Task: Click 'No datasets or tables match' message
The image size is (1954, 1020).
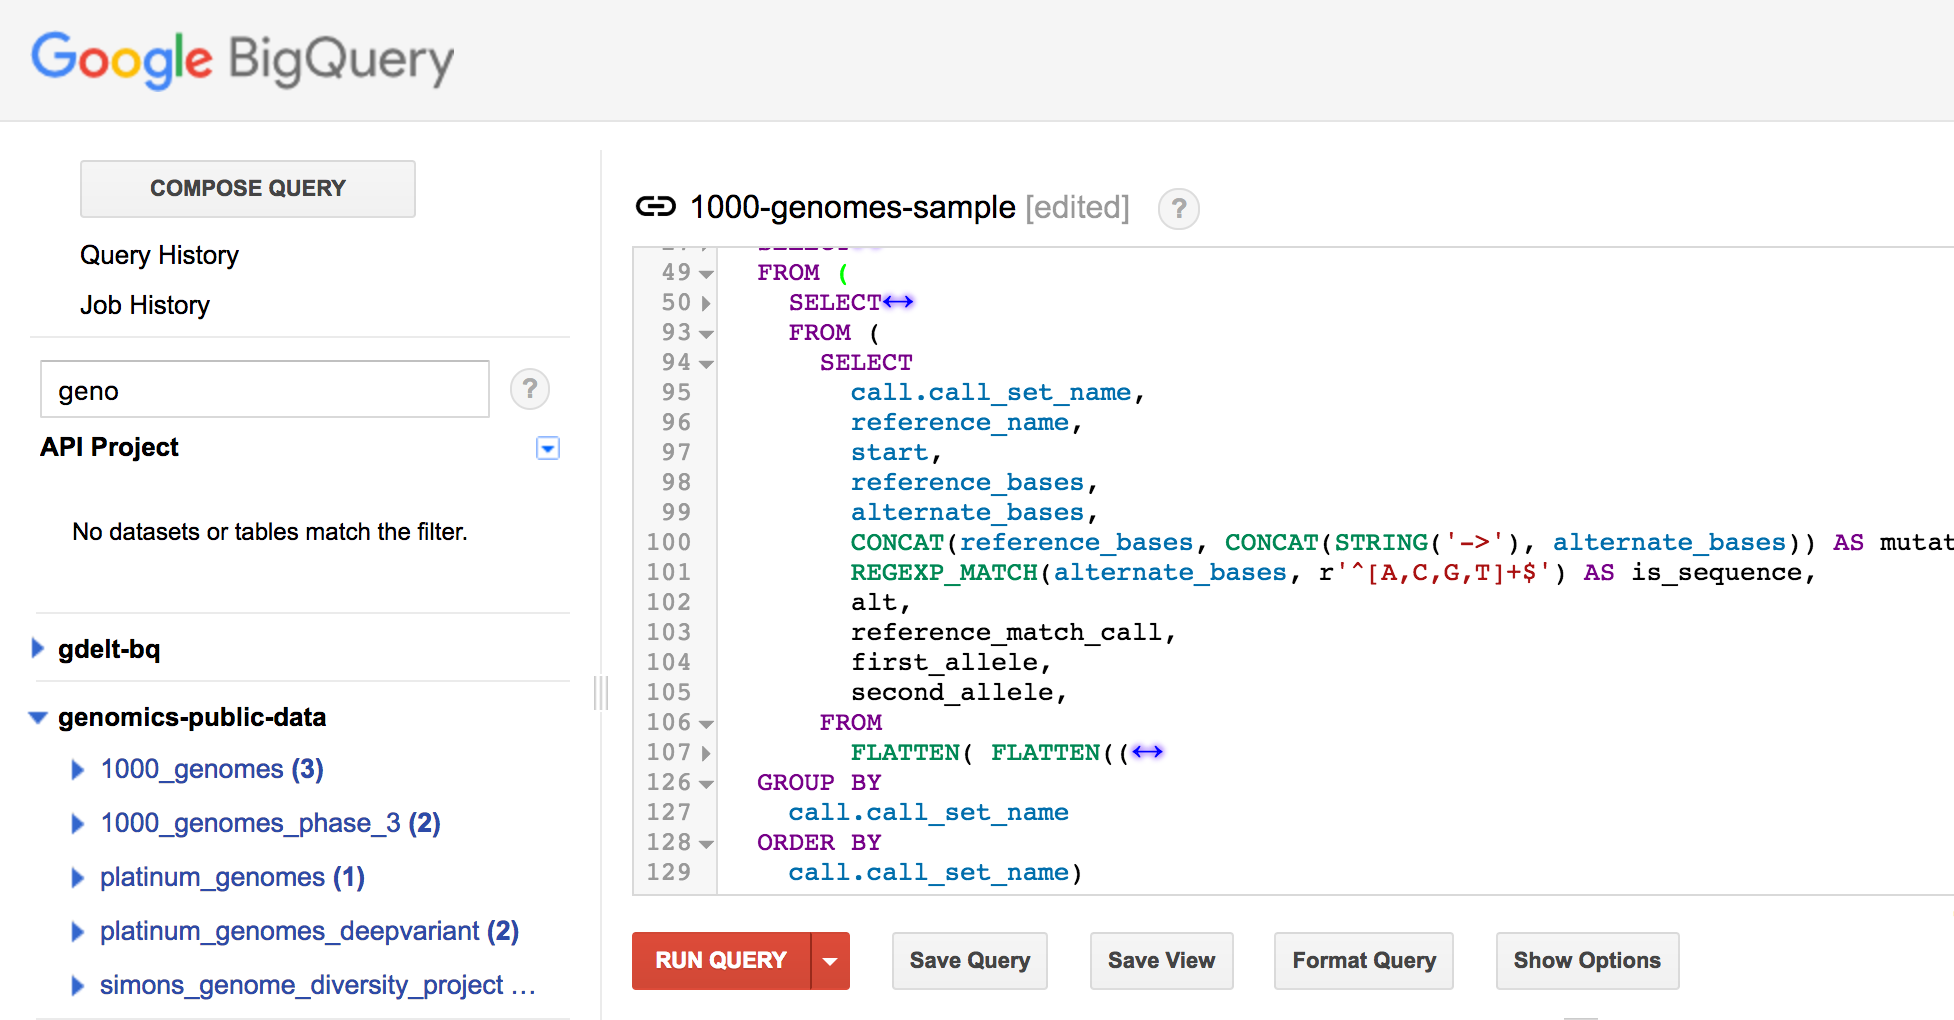Action: (x=270, y=532)
